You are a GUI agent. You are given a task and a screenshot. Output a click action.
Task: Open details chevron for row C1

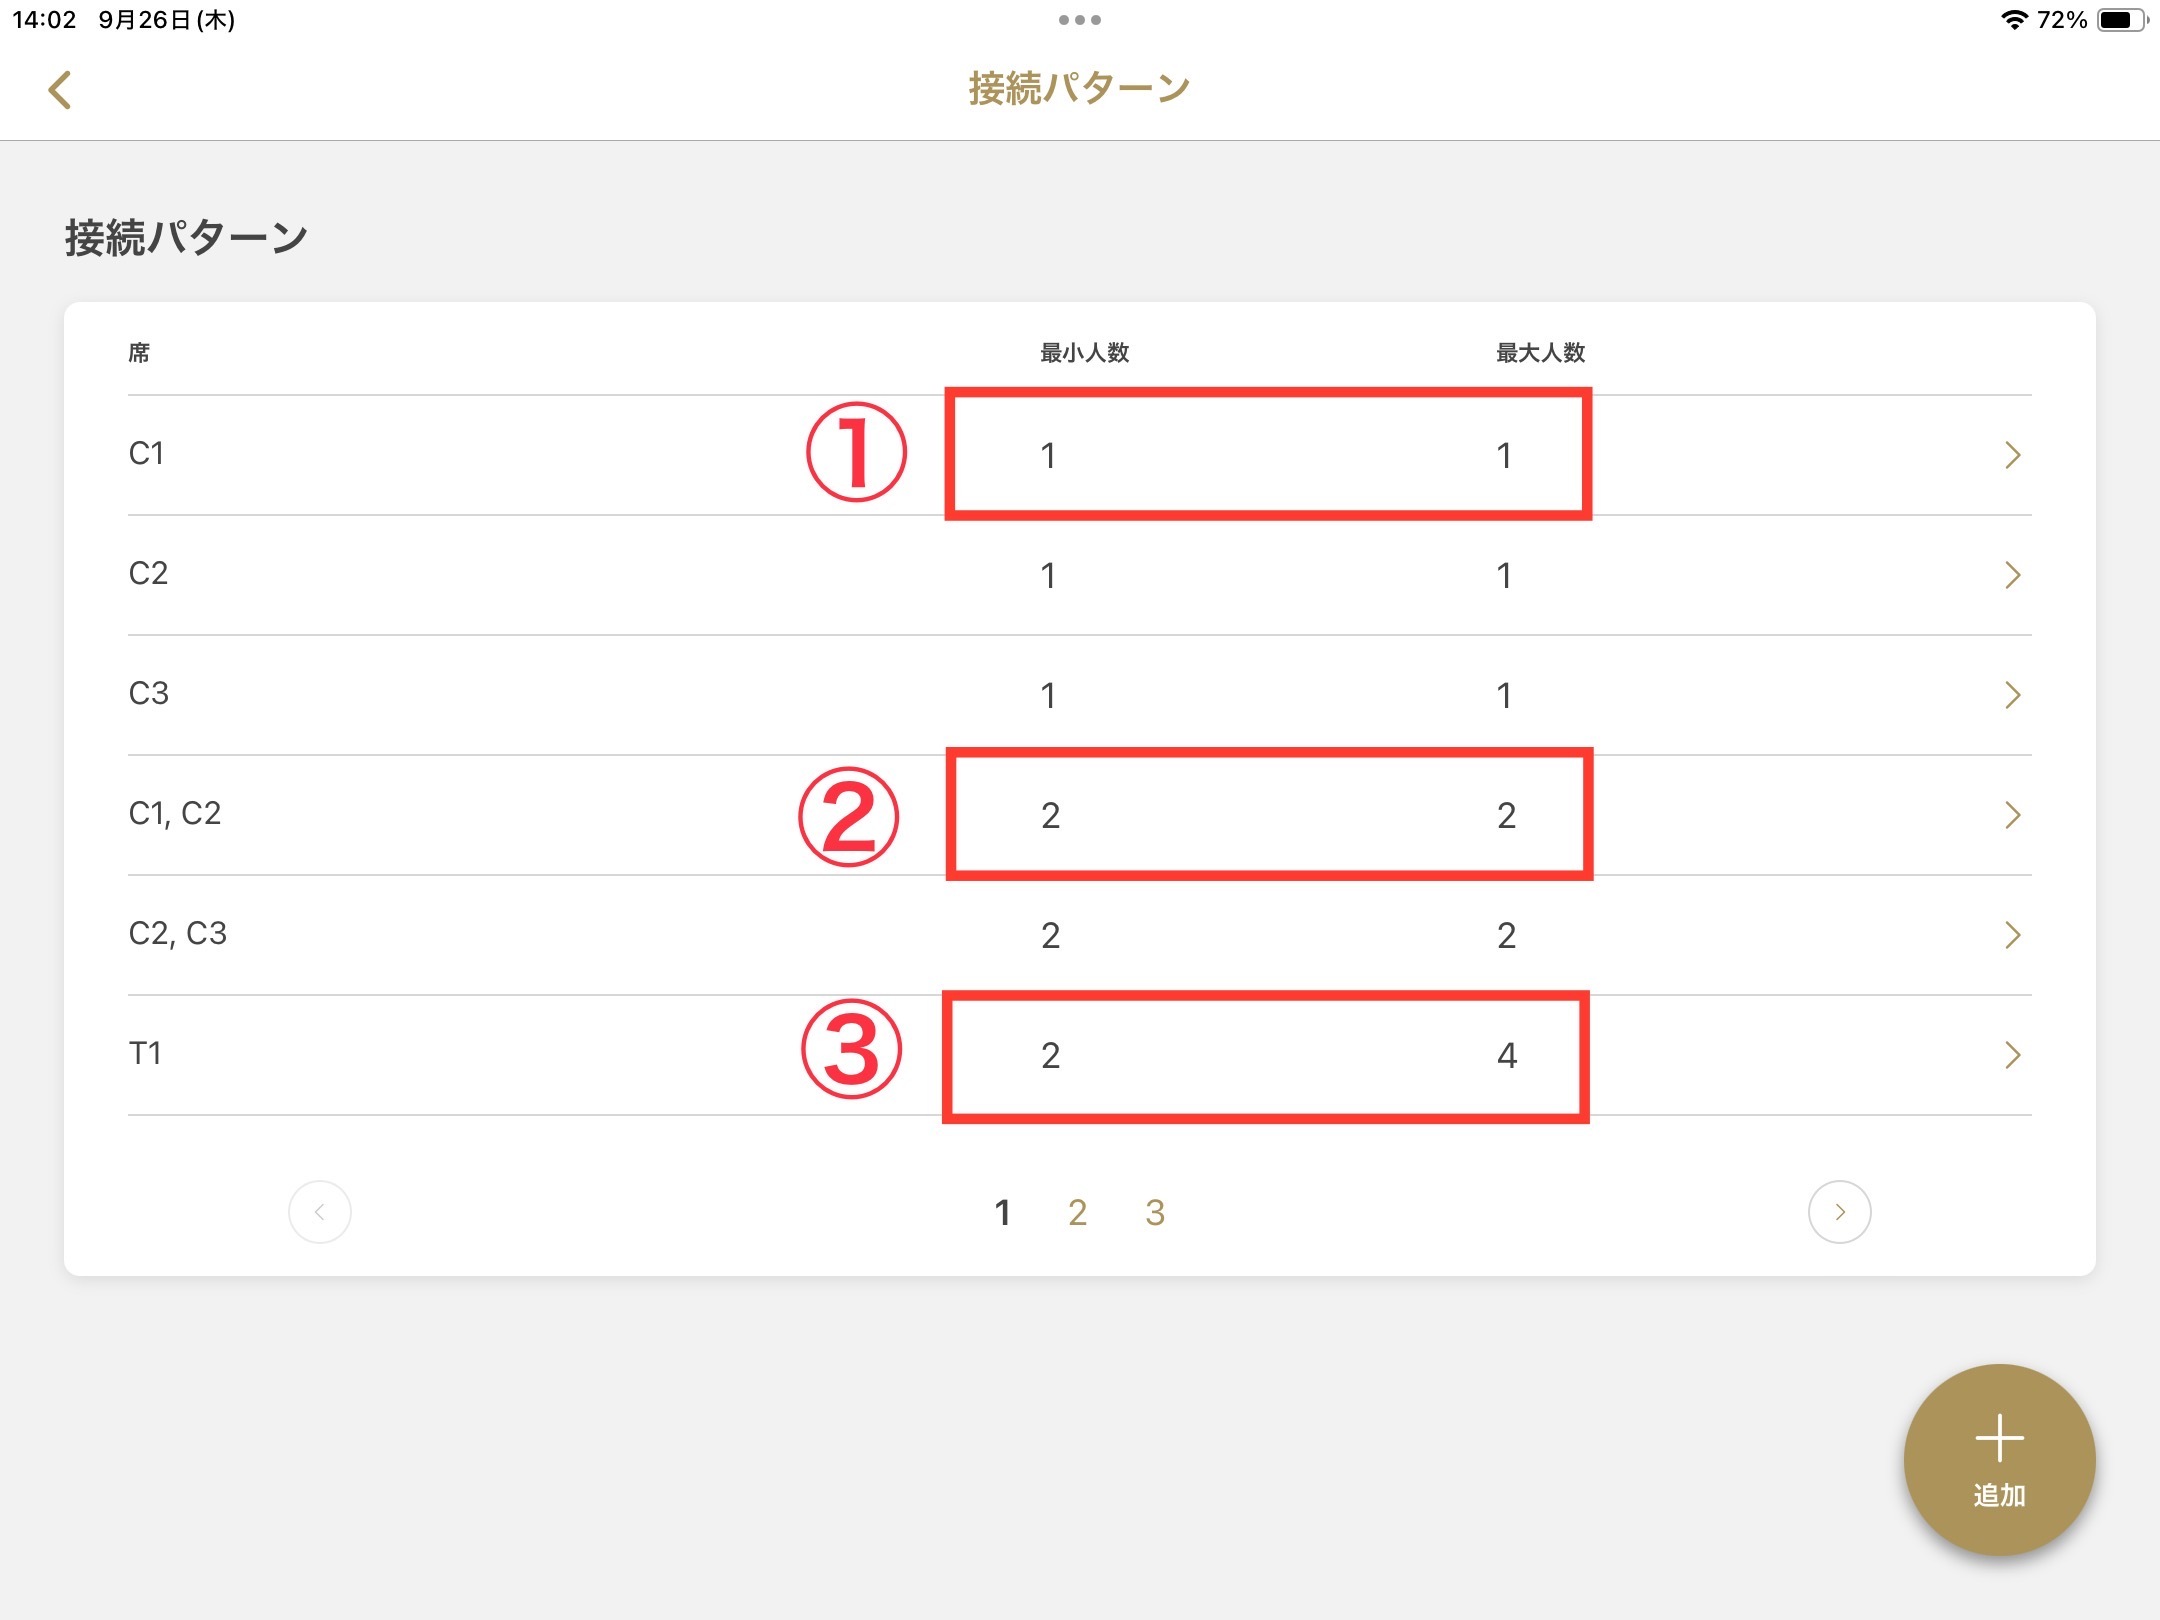click(x=2013, y=455)
